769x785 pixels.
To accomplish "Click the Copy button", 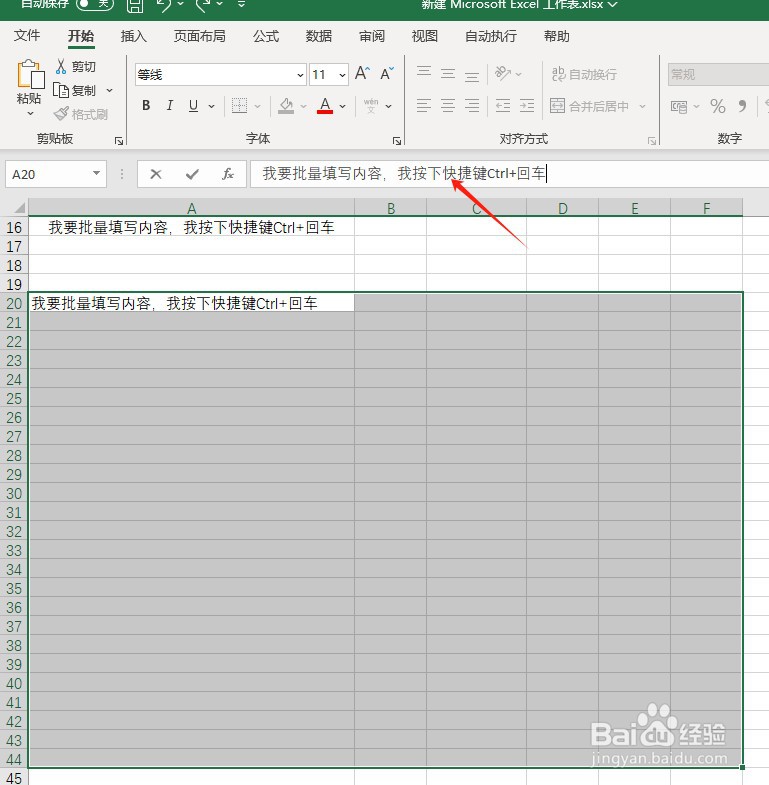I will [x=75, y=91].
